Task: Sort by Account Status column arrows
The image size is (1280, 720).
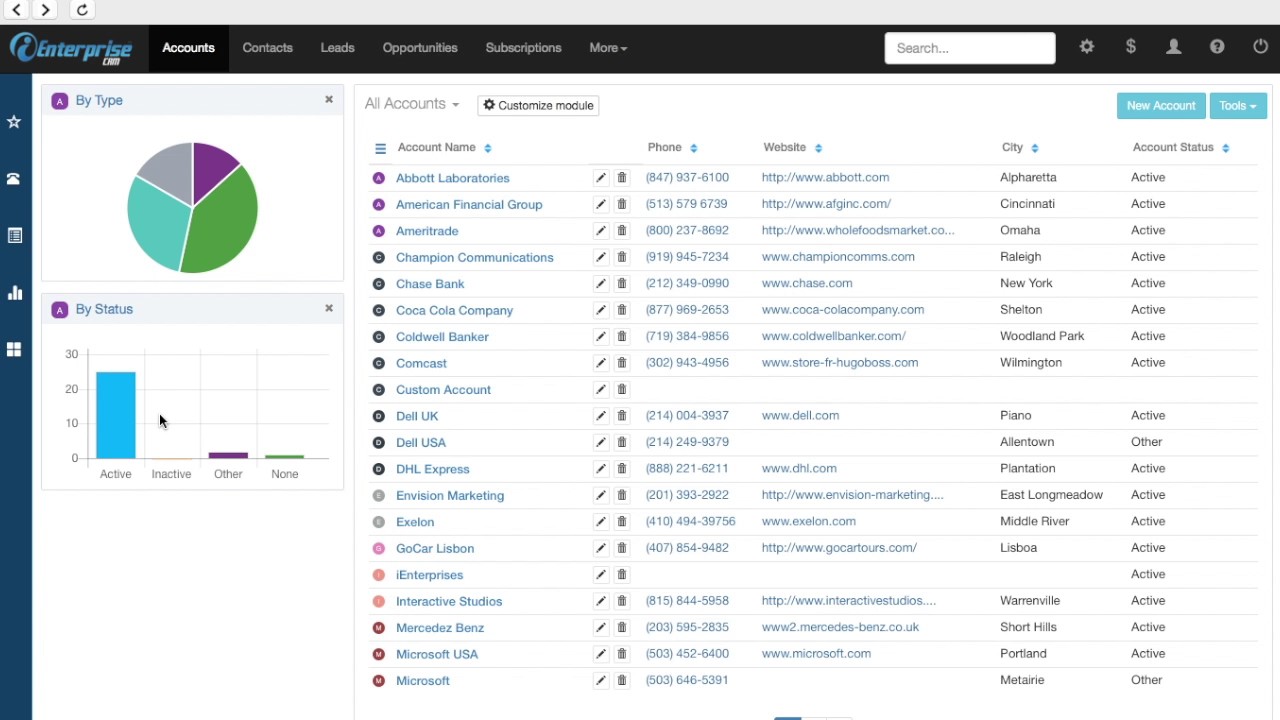Action: [x=1225, y=148]
